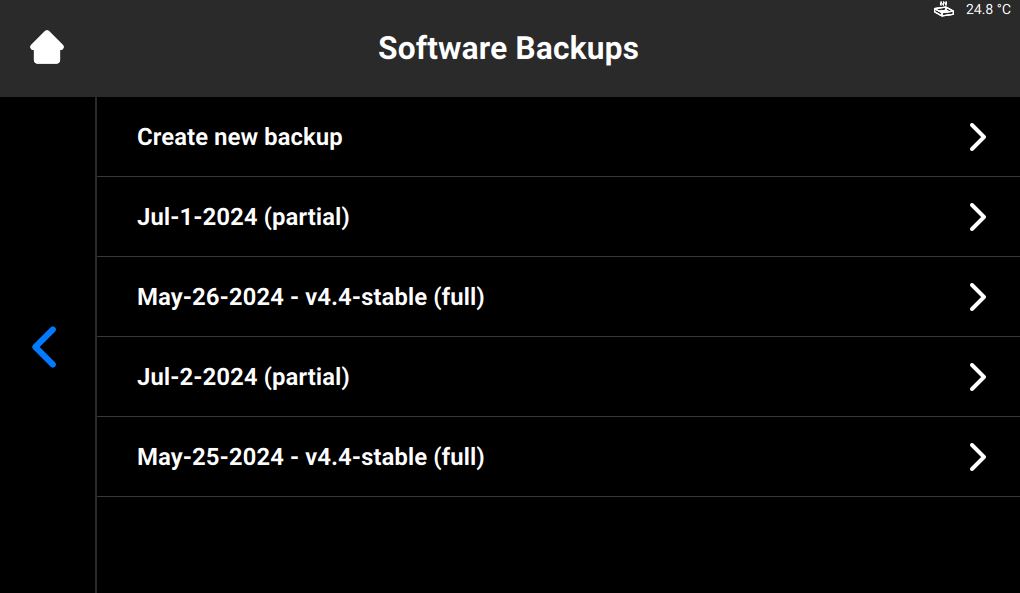The height and width of the screenshot is (593, 1020).
Task: Tap the 24.8 °C temperature reading
Action: click(x=988, y=9)
